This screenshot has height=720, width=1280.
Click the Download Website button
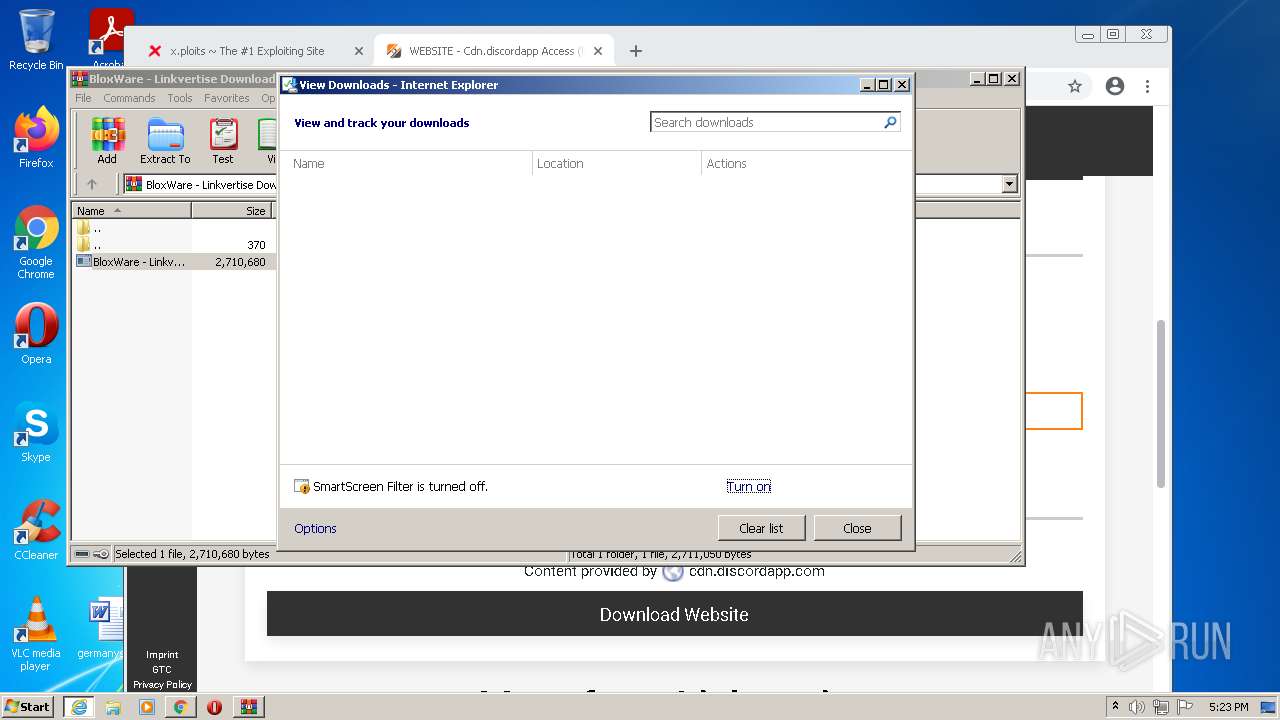(x=674, y=614)
